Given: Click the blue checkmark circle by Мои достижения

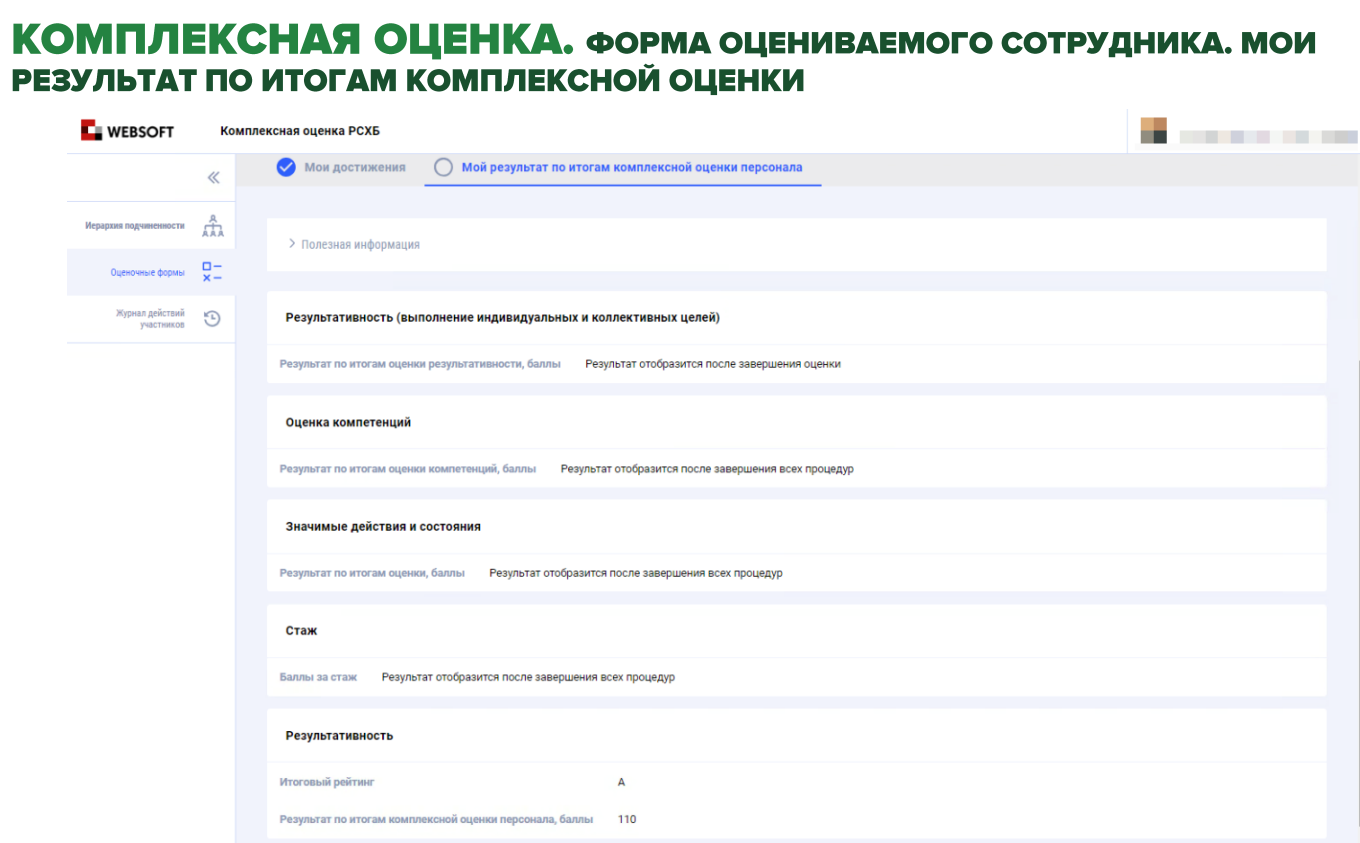Looking at the screenshot, I should (x=286, y=167).
